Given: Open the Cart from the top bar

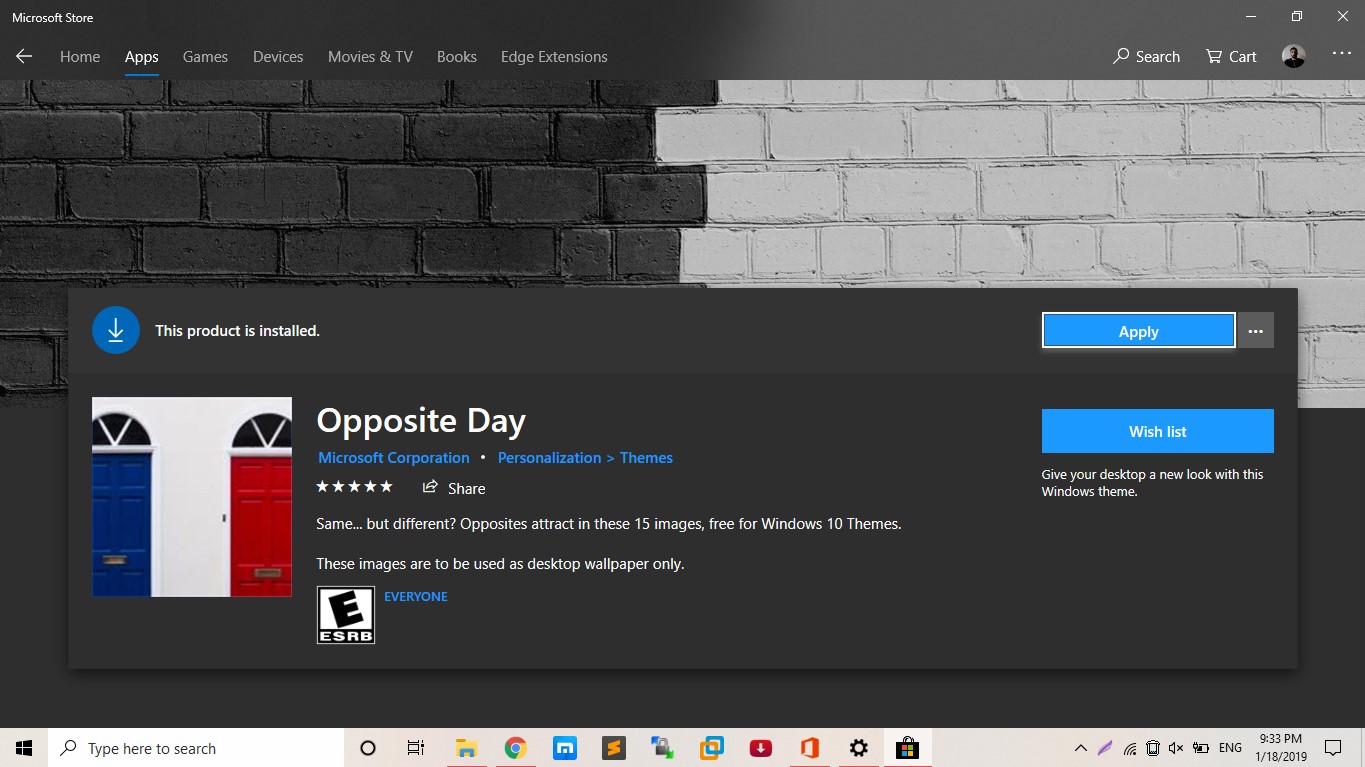Looking at the screenshot, I should [x=1229, y=57].
